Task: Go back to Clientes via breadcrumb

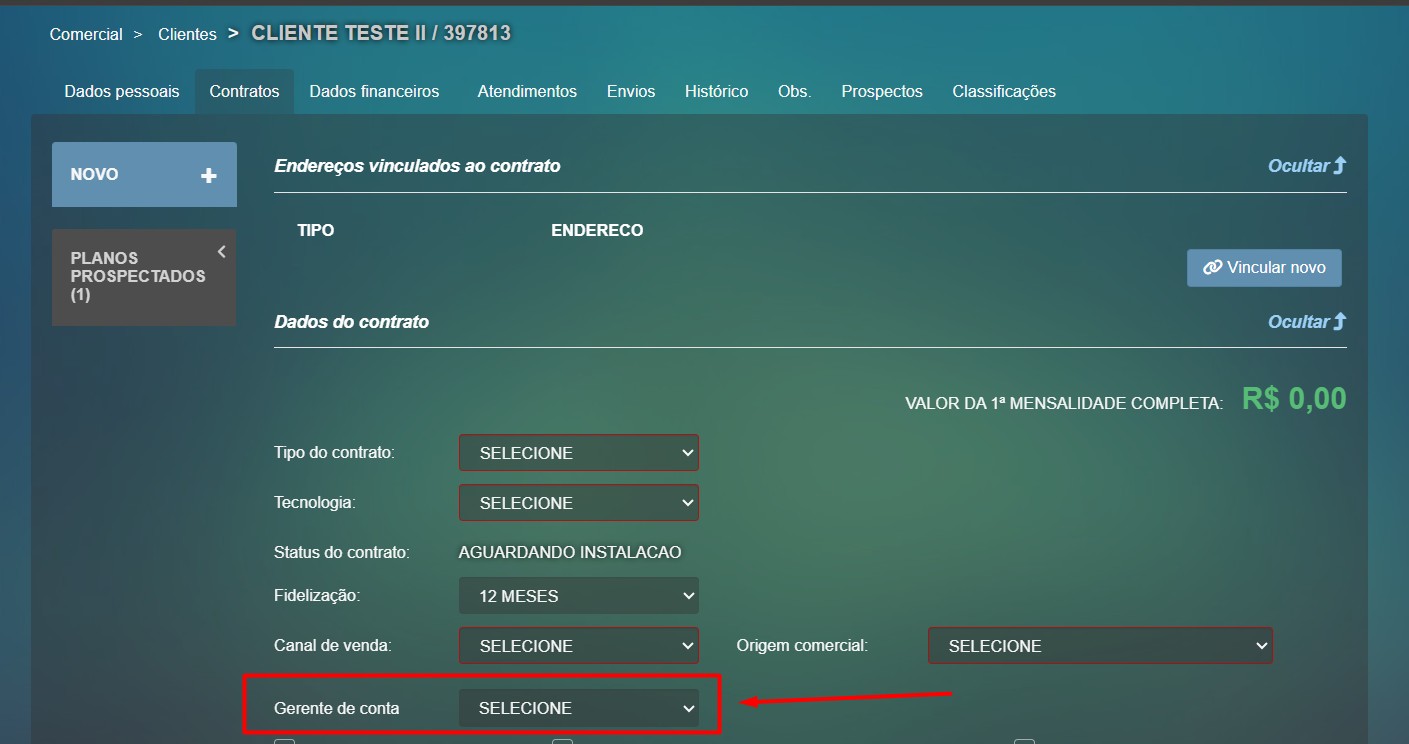Action: click(187, 34)
